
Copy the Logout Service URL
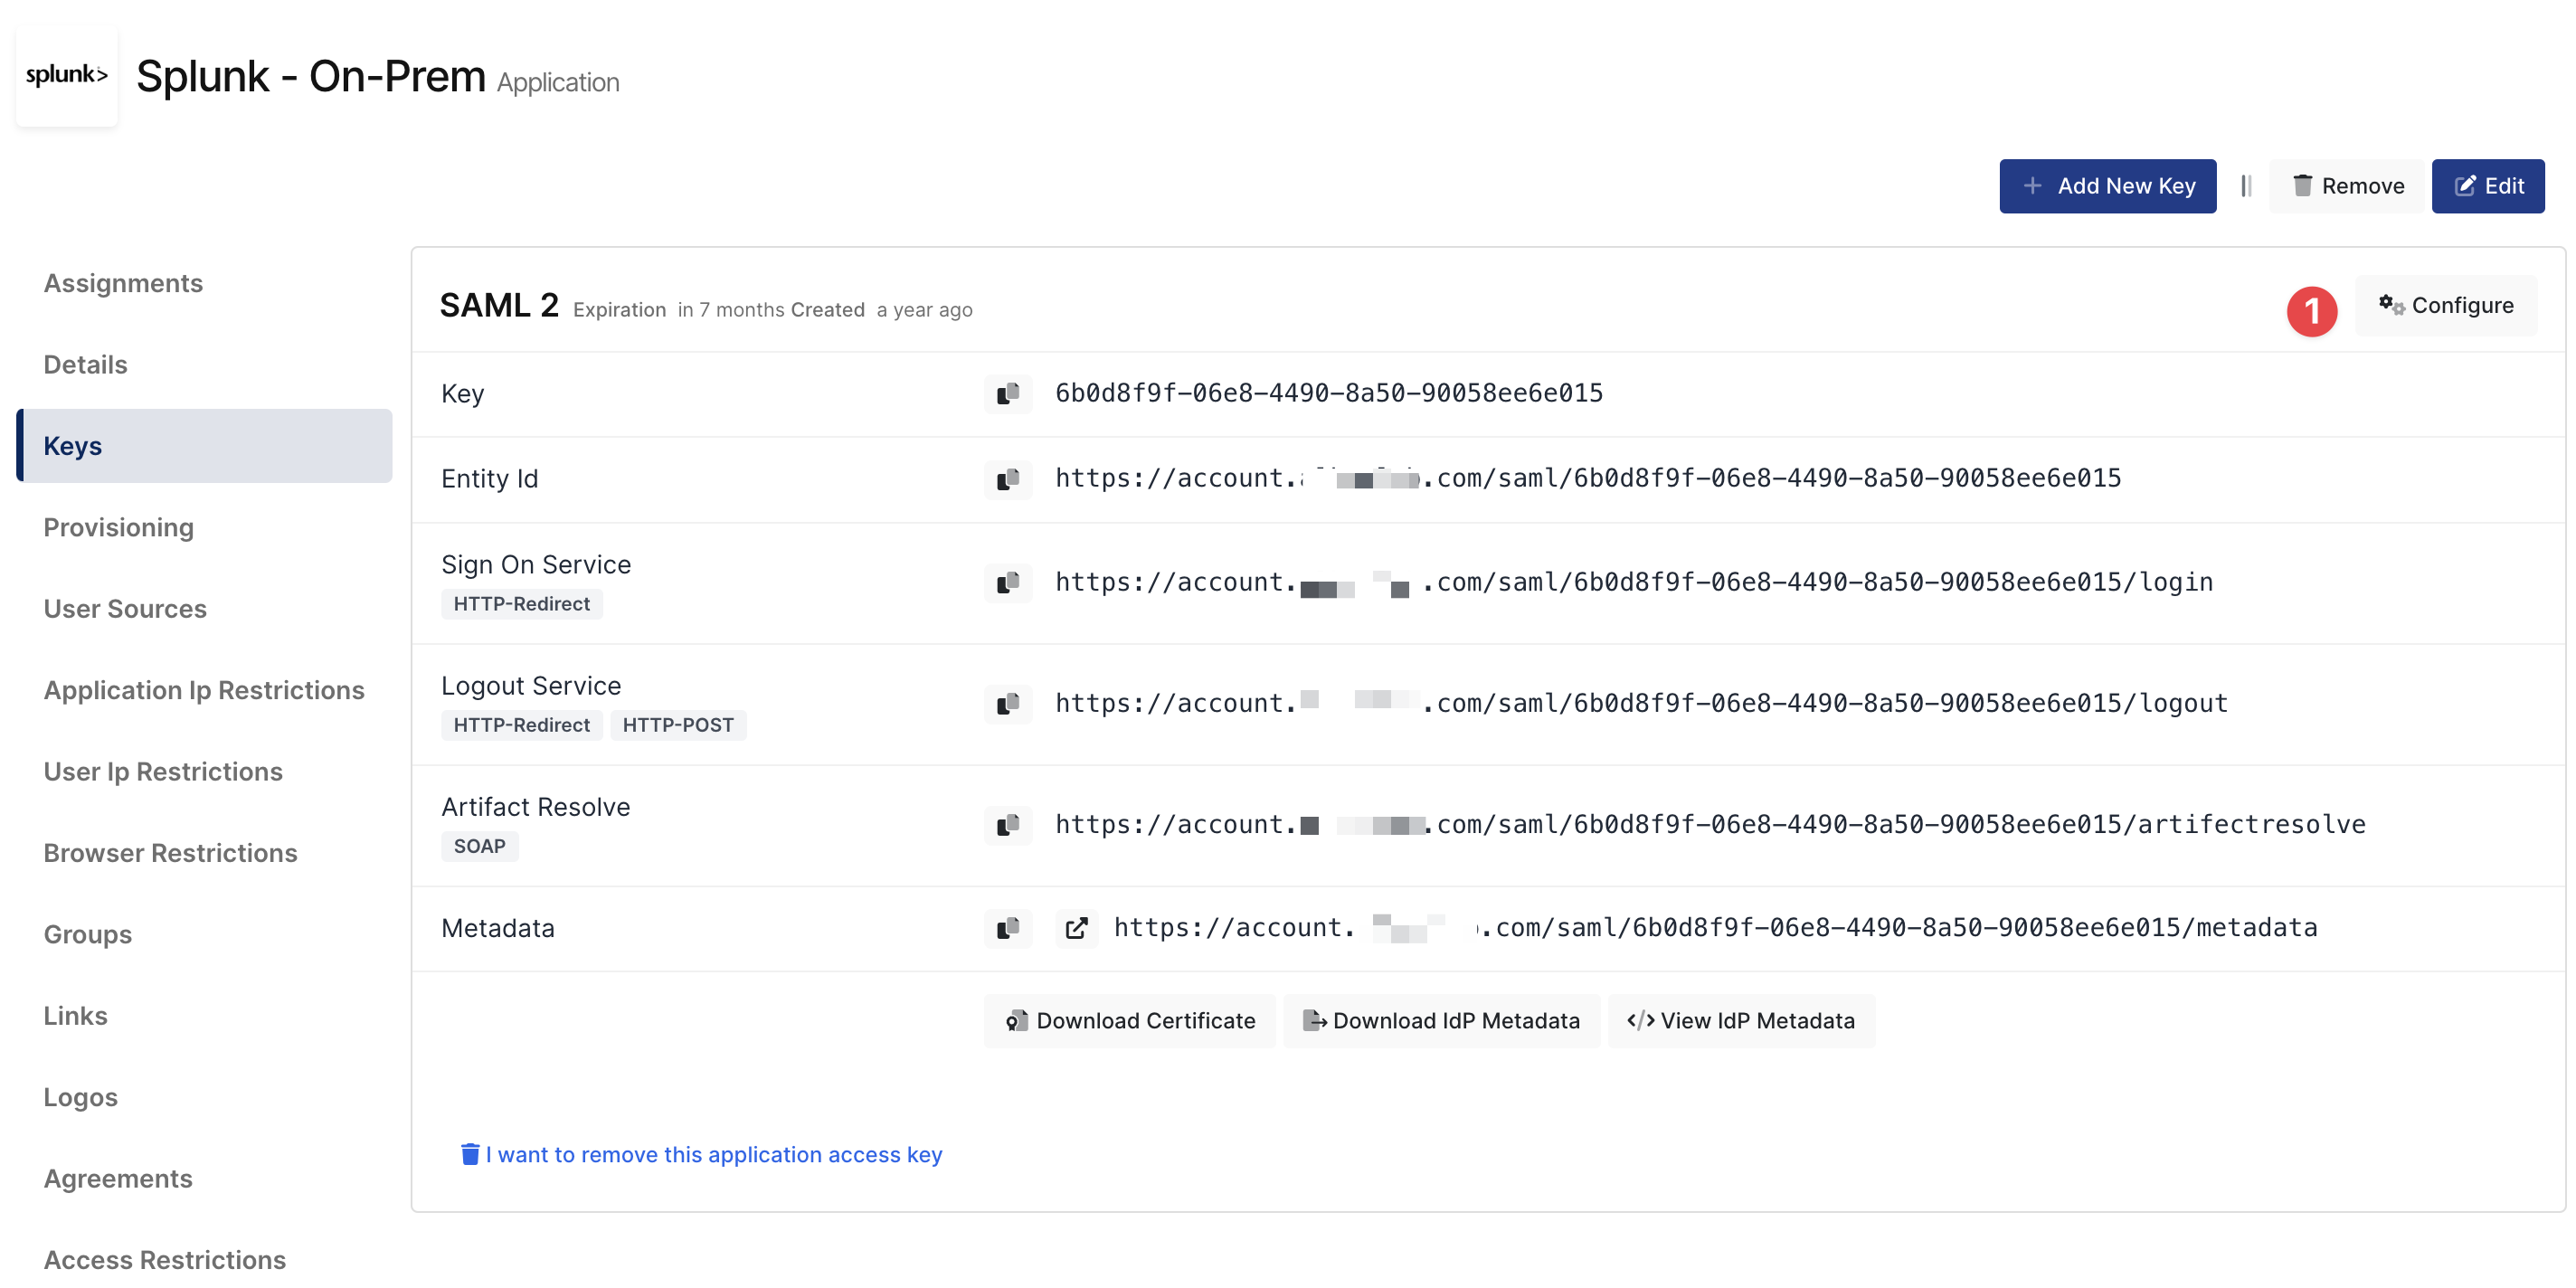[1007, 703]
